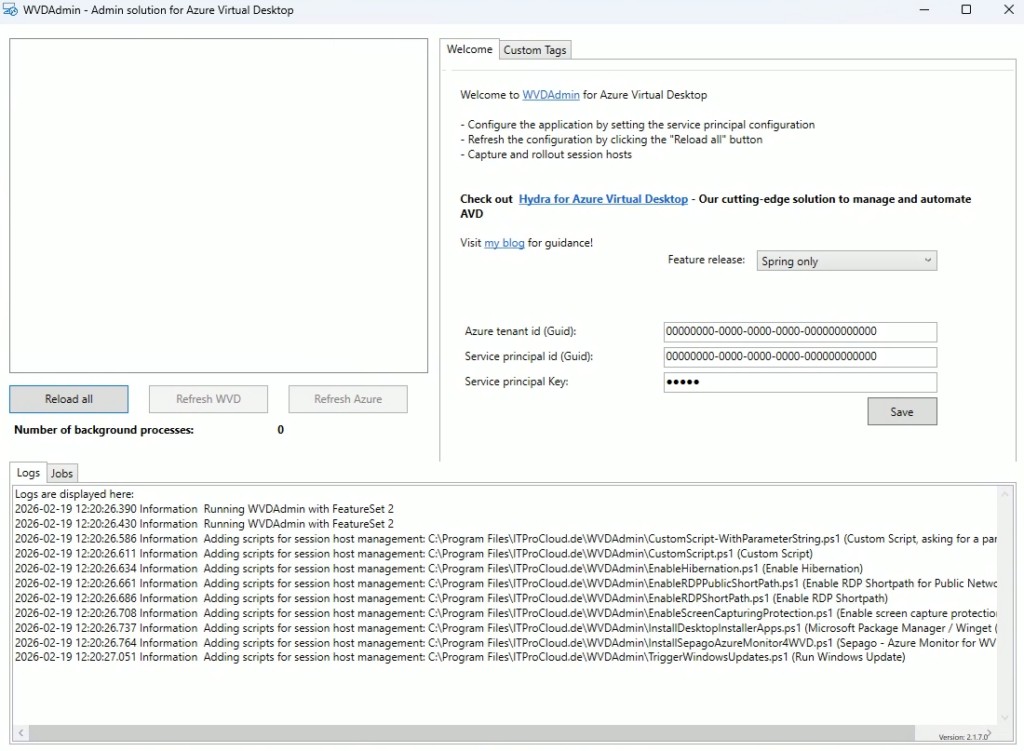Image resolution: width=1024 pixels, height=751 pixels.
Task: Open the WVDAdmin hyperlink in welcome text
Action: (x=550, y=95)
